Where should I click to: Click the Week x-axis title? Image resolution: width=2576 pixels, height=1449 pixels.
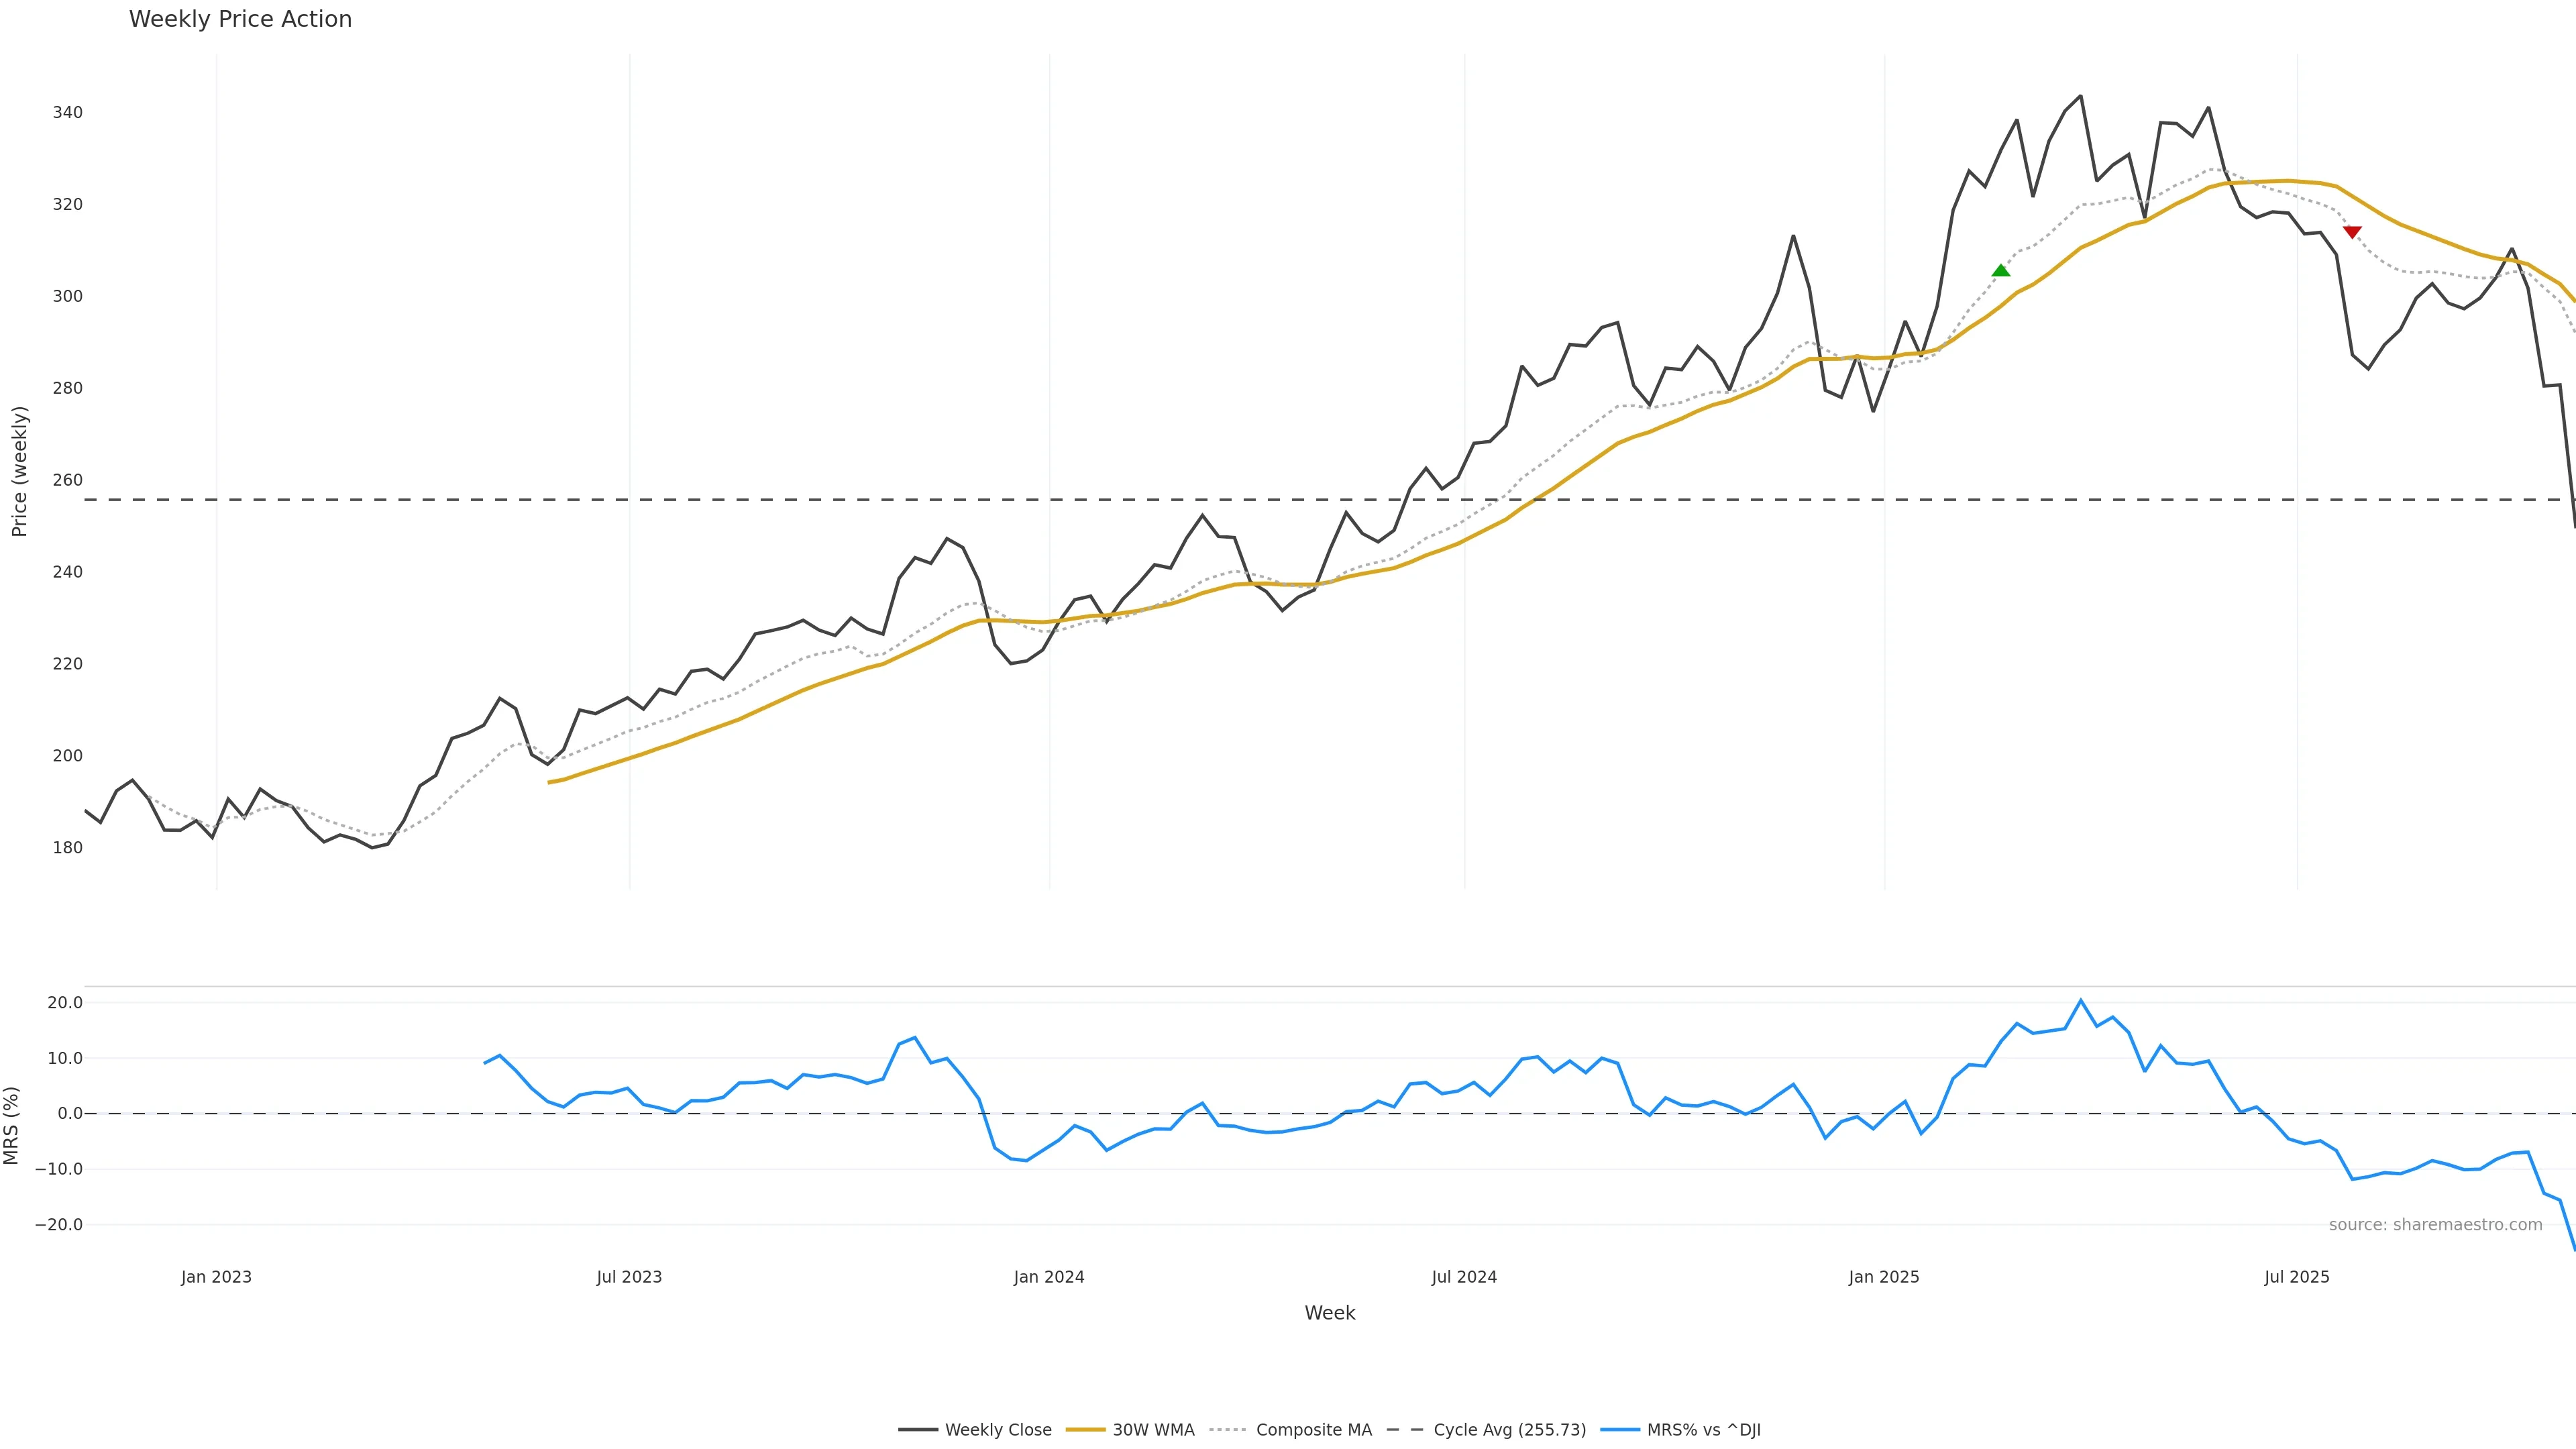1329,1313
